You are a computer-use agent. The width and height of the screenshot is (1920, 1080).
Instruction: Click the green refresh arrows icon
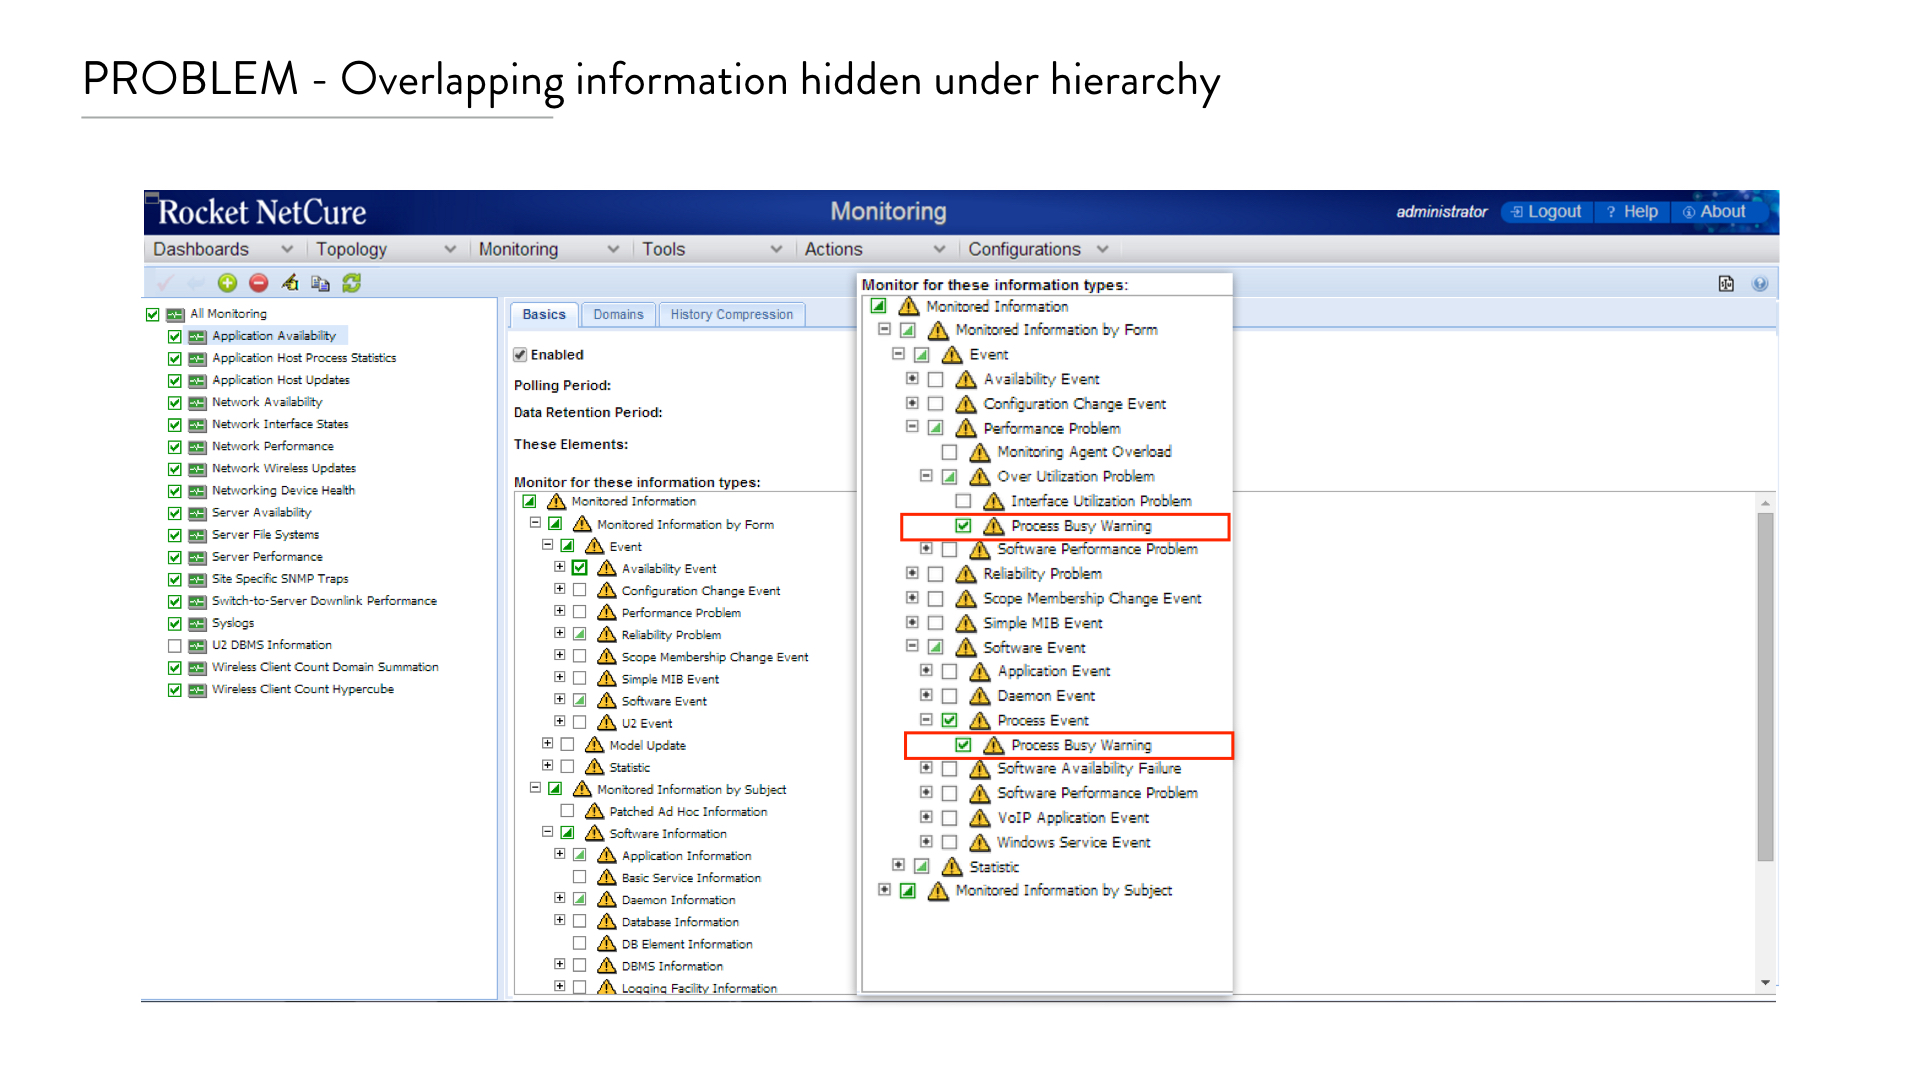351,283
